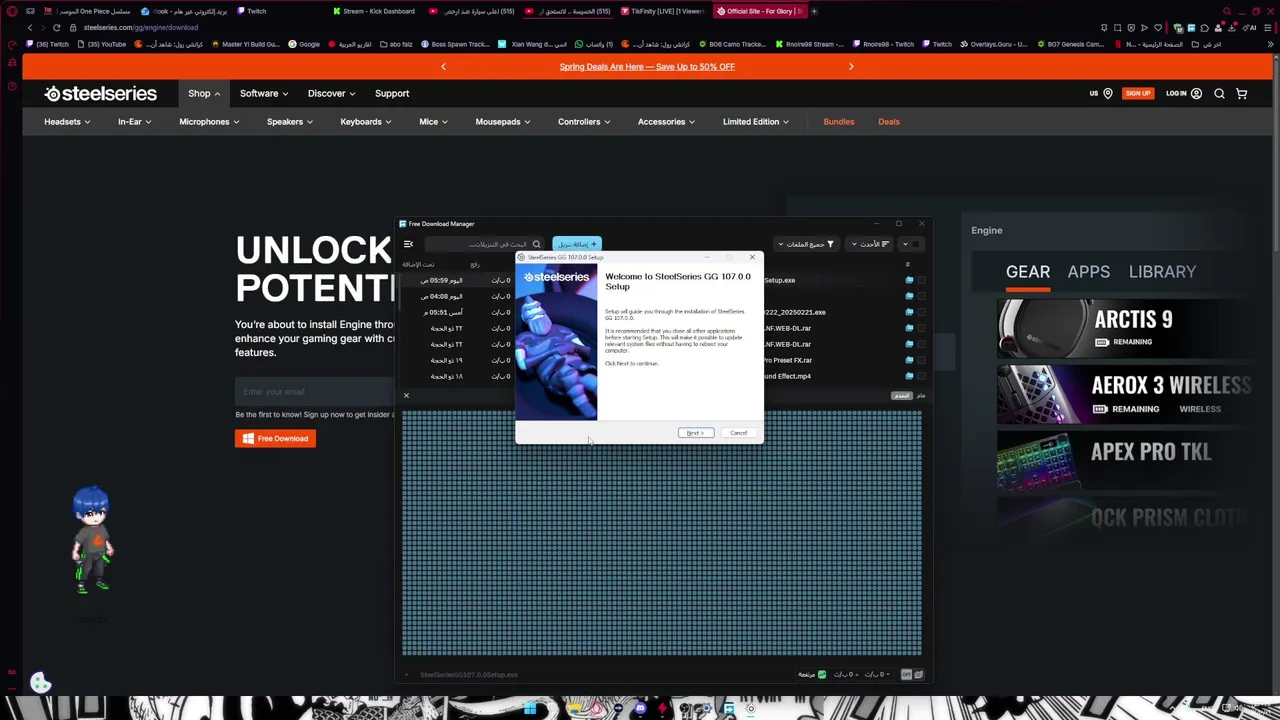Tick the checkbox for 222_20250221.exe row
This screenshot has height=720, width=1280.
[921, 312]
